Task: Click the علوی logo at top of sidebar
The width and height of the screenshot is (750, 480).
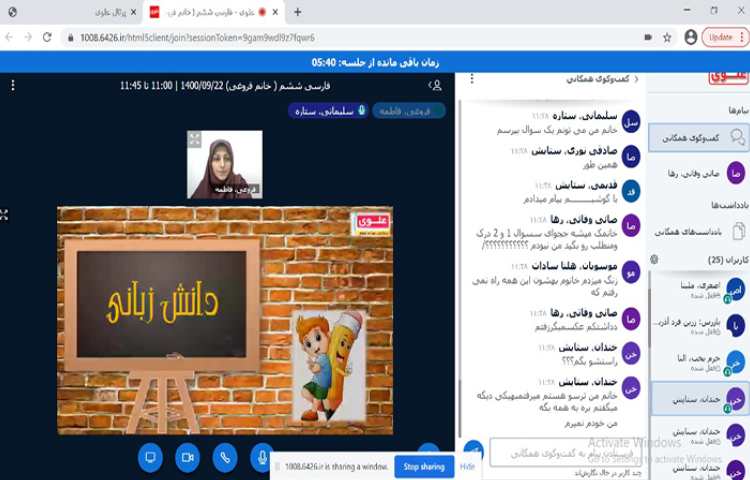Action: 728,78
